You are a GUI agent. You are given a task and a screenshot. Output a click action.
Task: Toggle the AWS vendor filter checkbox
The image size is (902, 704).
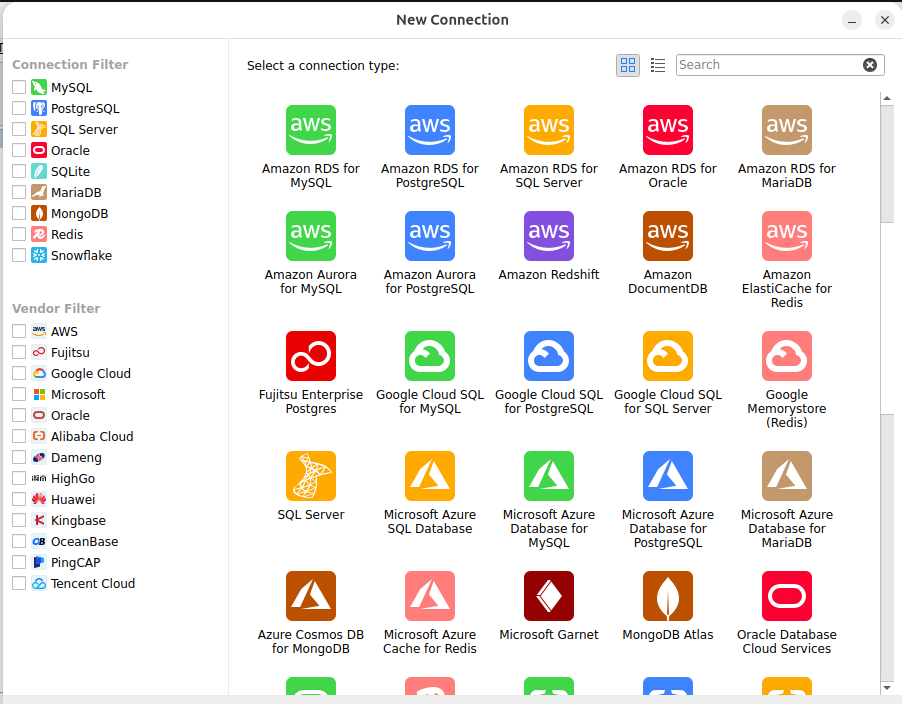19,332
